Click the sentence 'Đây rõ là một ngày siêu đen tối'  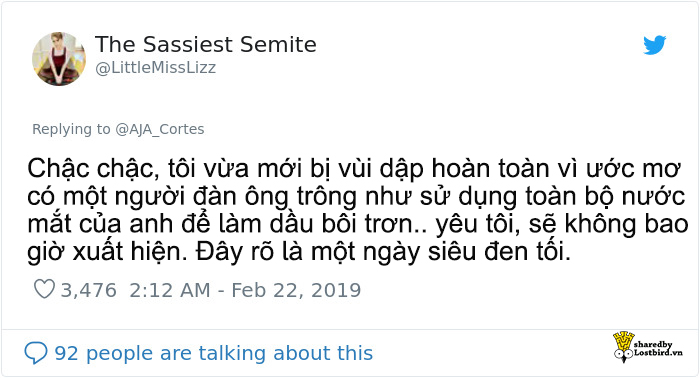383,252
